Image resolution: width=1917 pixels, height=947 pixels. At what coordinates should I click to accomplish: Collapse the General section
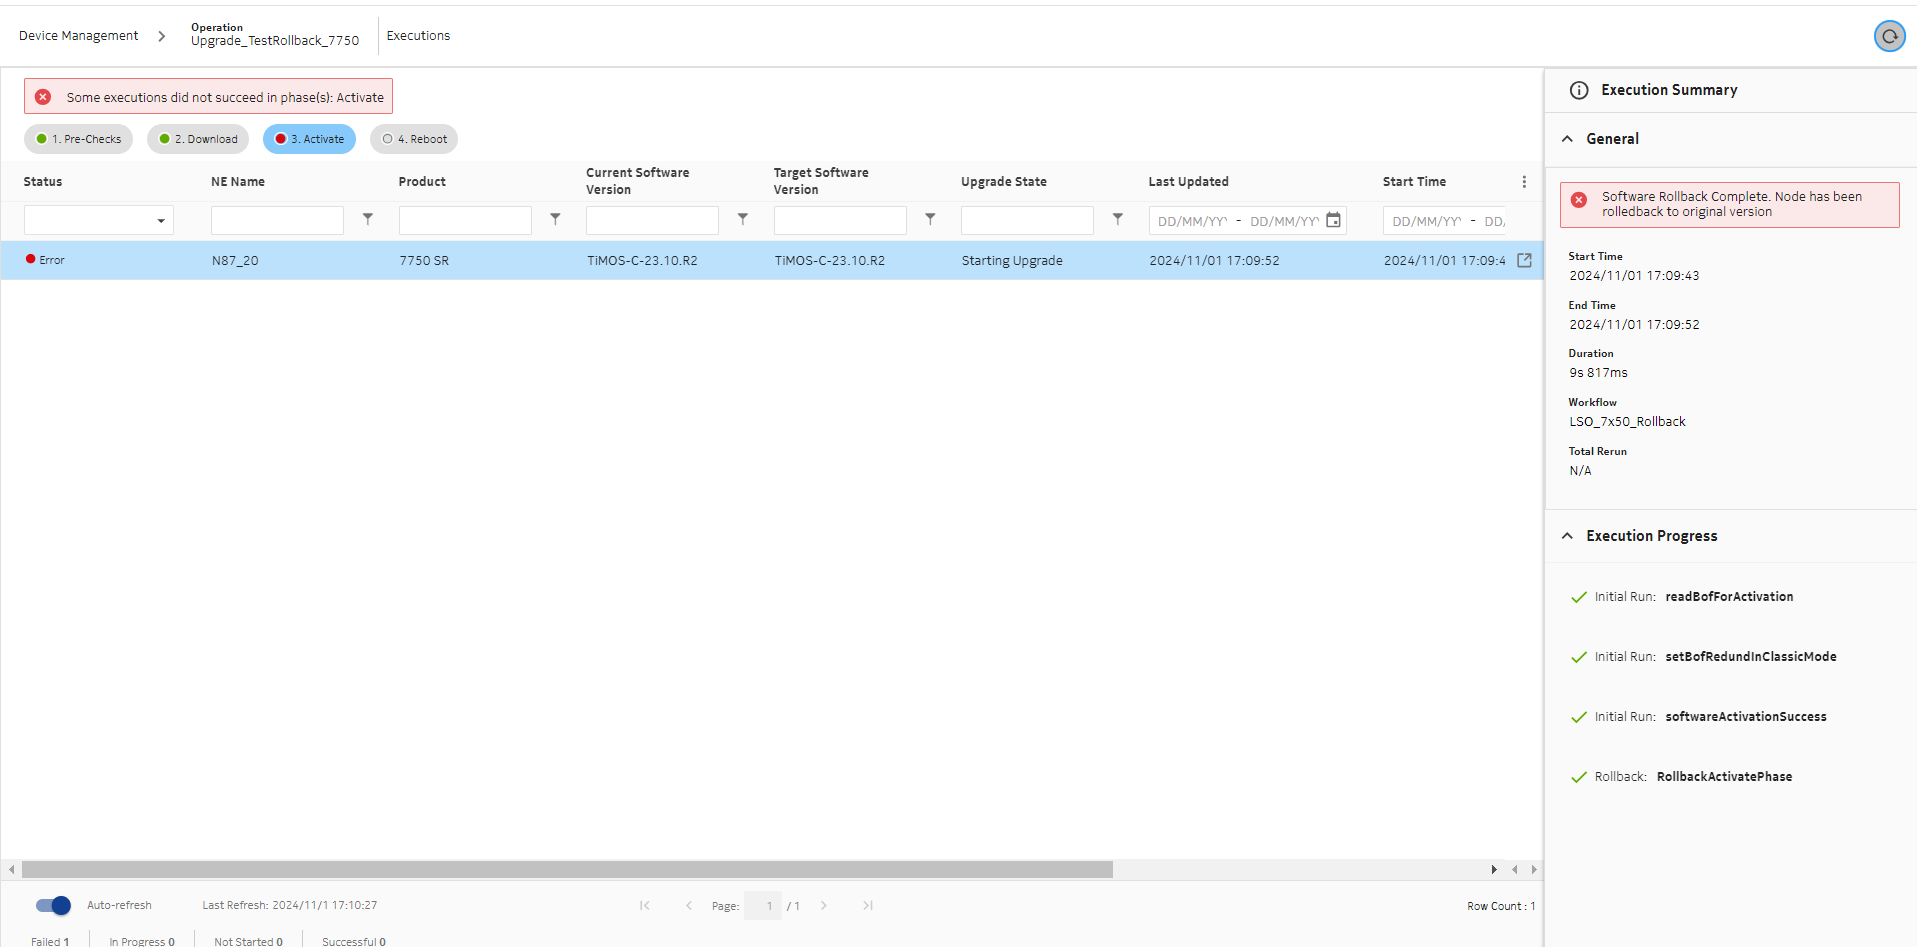pos(1567,139)
